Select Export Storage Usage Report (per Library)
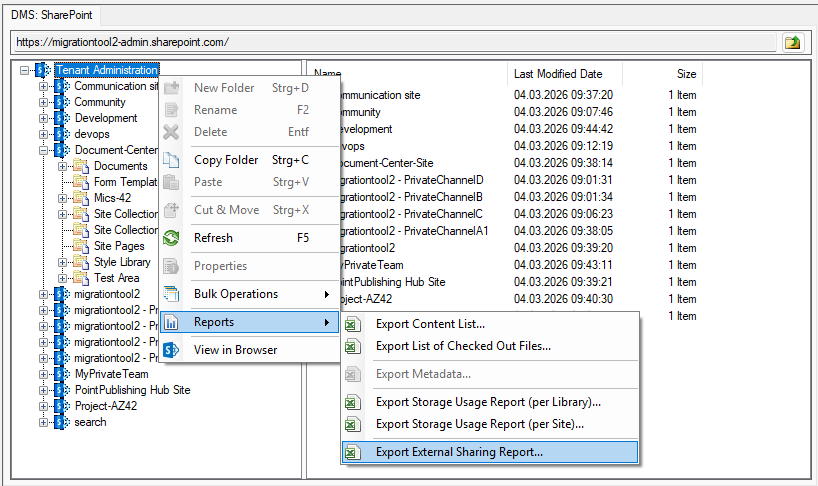 point(490,402)
